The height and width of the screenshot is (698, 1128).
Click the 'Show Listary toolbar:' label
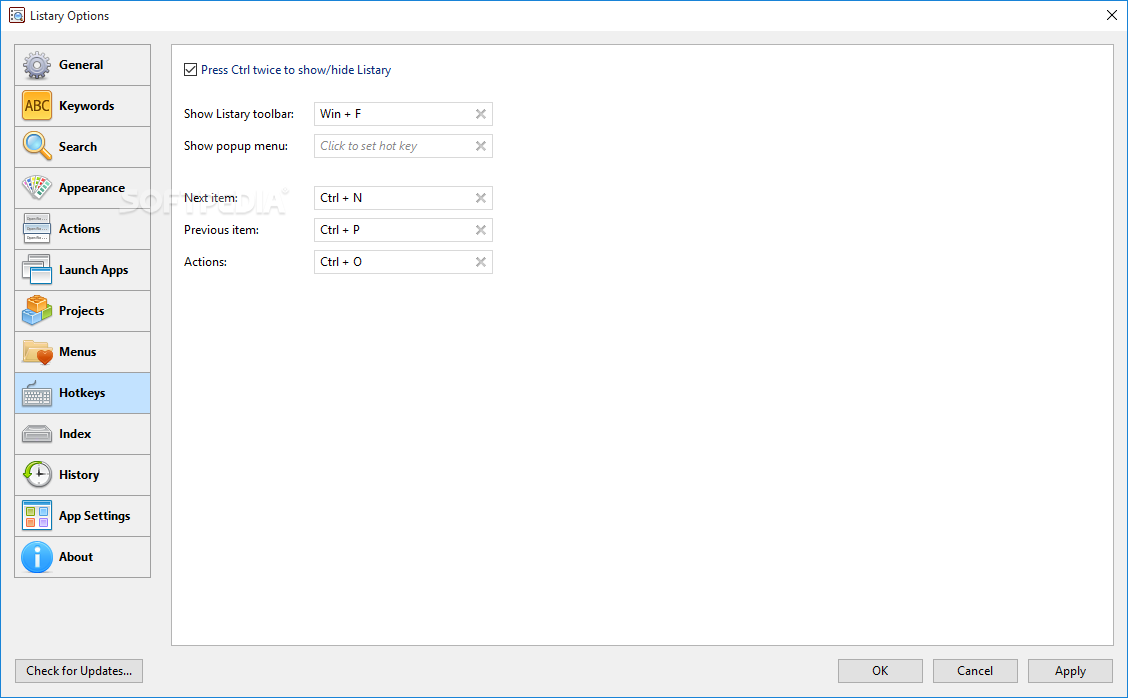[239, 114]
